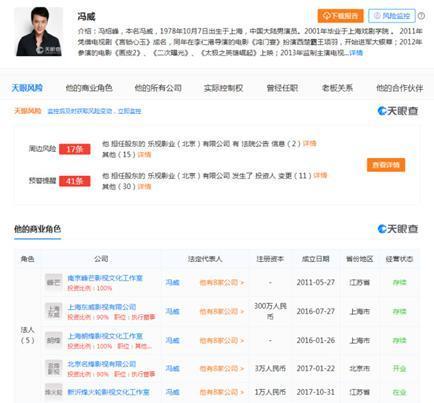Click the 立即监控 risk monitoring link
Image resolution: width=434 pixels, height=403 pixels.
[x=129, y=111]
